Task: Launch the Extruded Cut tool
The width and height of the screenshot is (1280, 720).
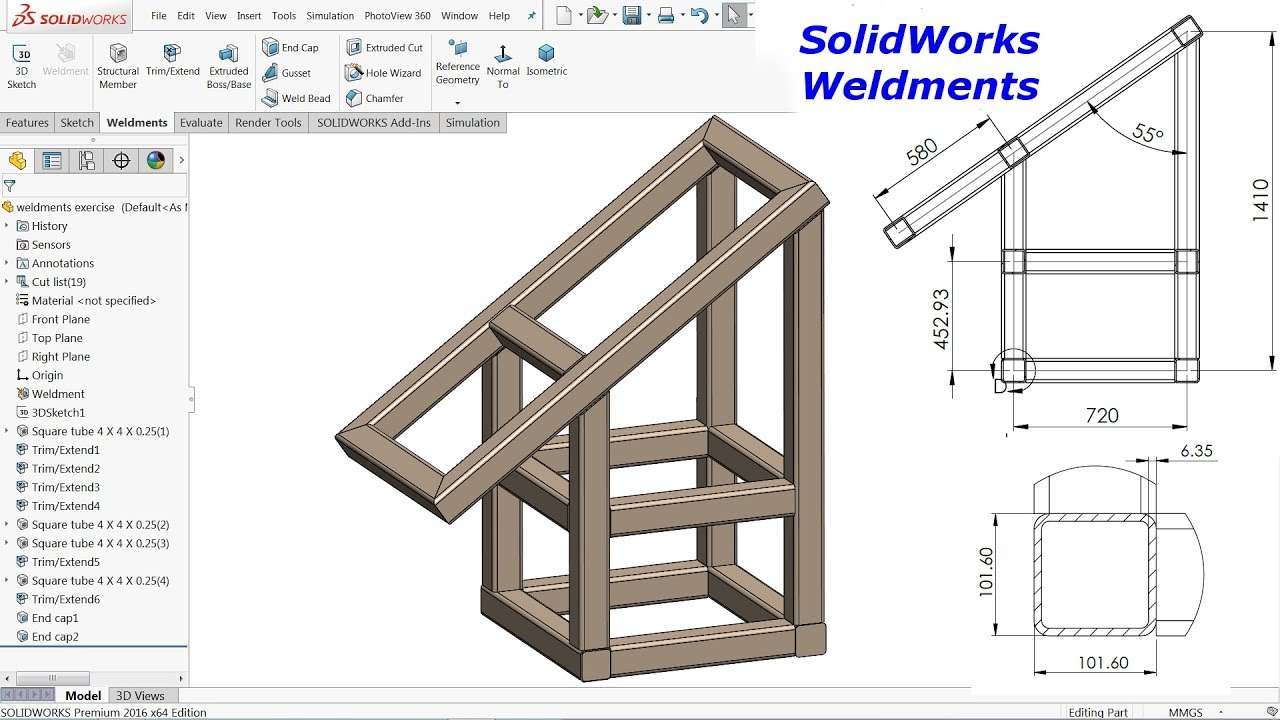Action: (x=384, y=47)
